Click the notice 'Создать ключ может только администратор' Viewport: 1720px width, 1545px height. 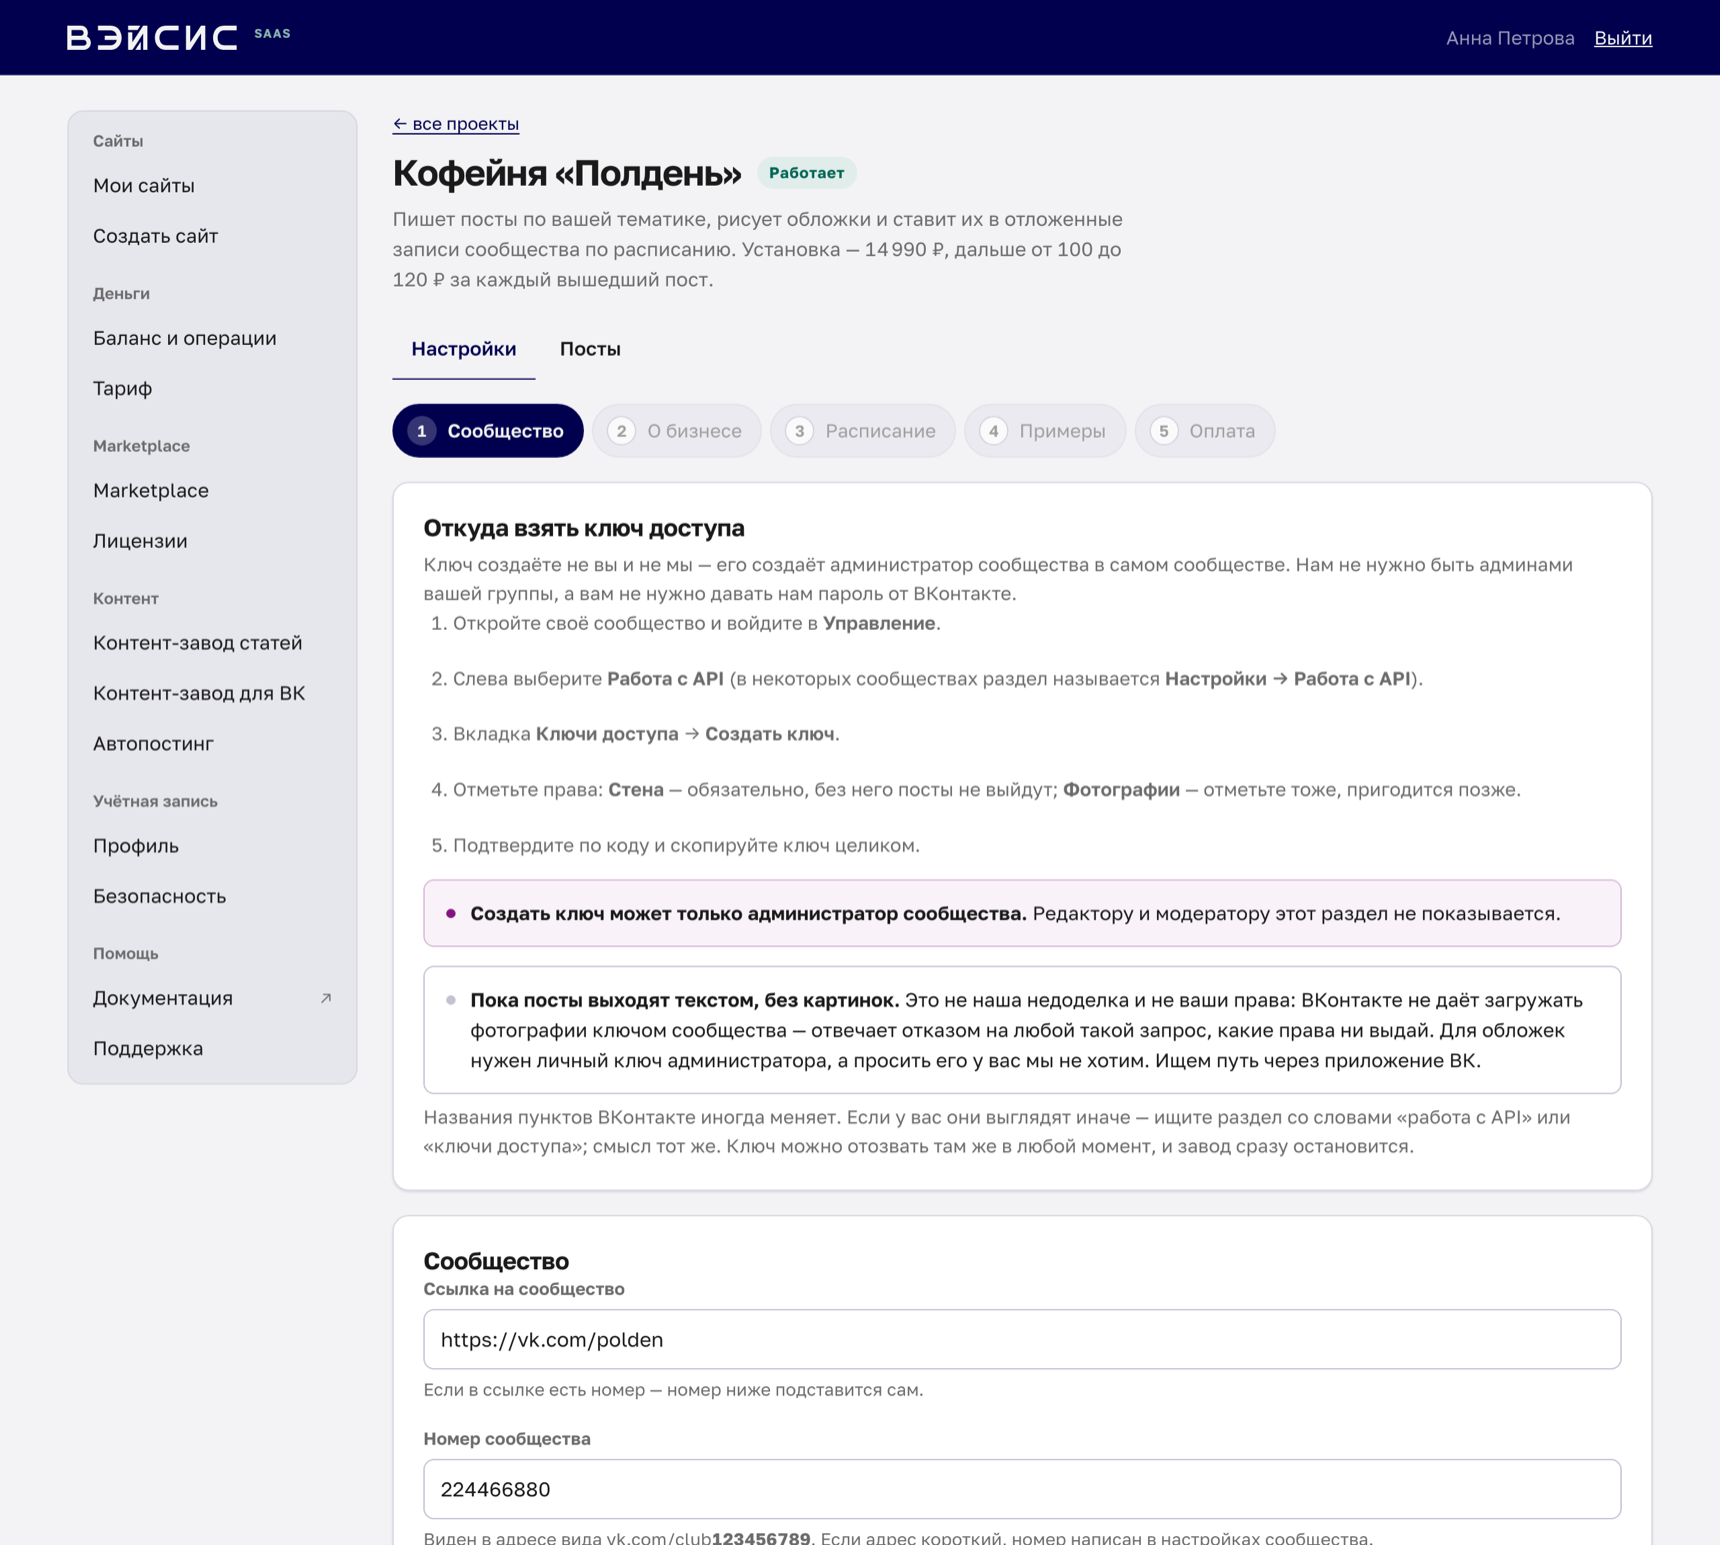[x=1022, y=913]
